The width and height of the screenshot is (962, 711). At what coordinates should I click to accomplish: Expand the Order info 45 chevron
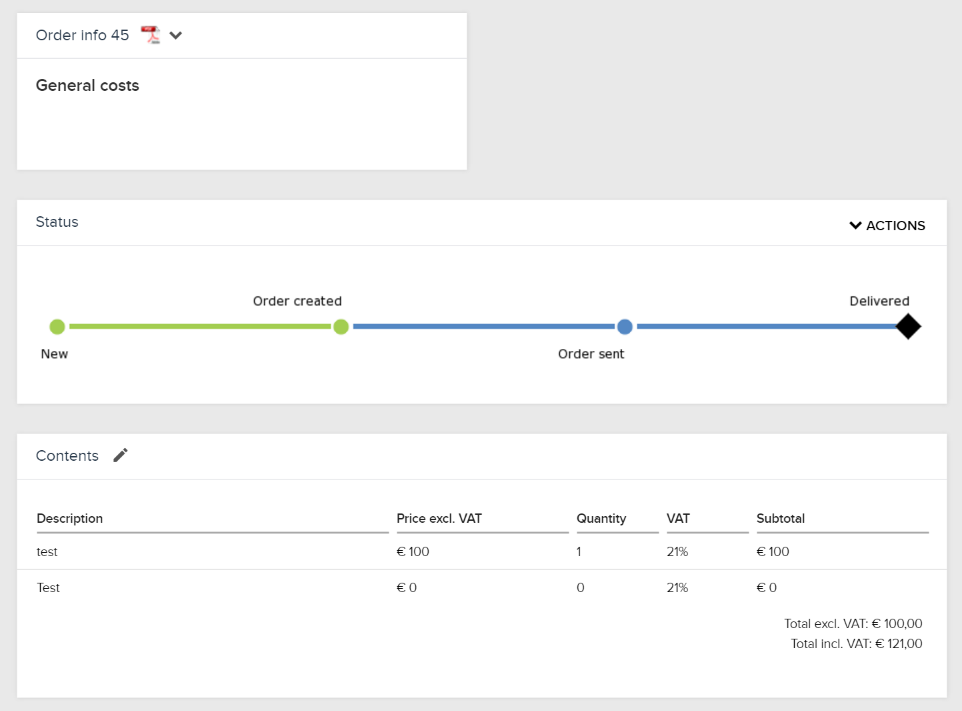tap(176, 36)
